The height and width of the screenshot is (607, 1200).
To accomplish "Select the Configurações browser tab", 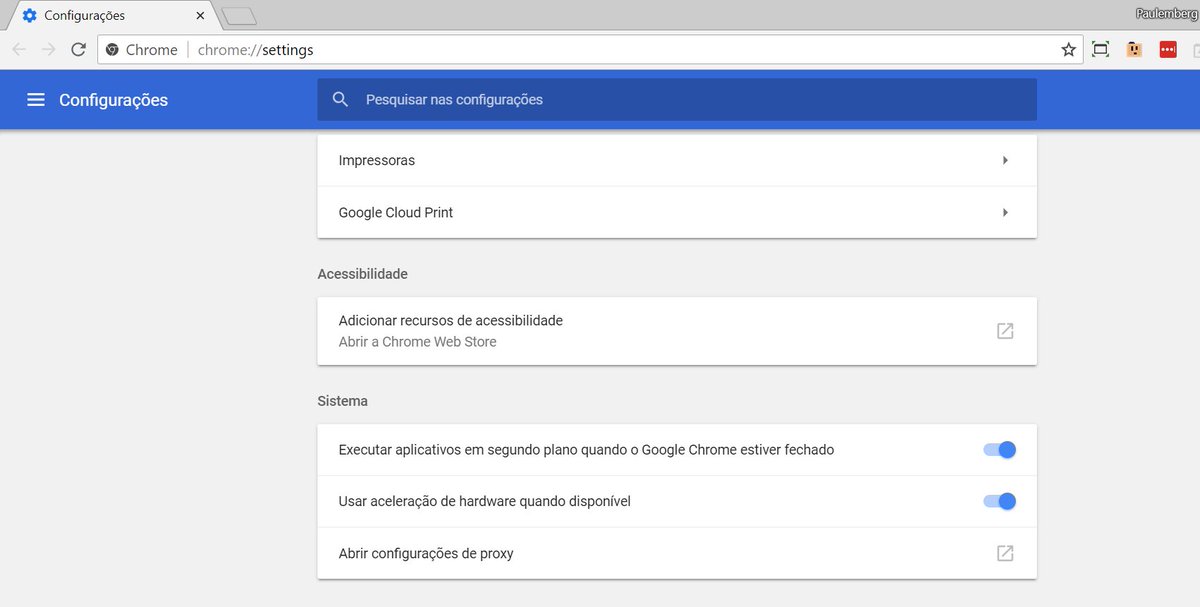I will [112, 16].
